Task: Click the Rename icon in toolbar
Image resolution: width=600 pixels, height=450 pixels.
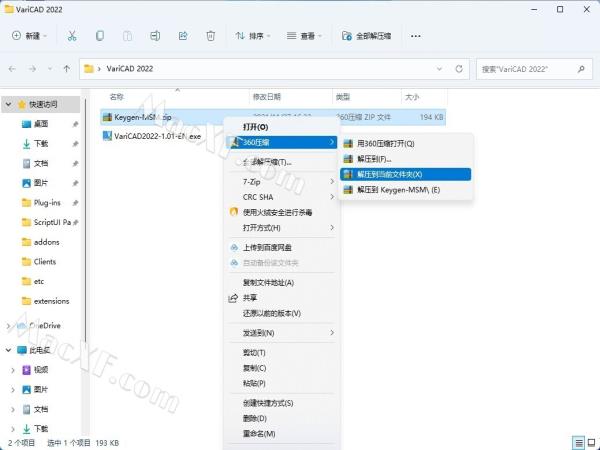Action: click(x=155, y=36)
